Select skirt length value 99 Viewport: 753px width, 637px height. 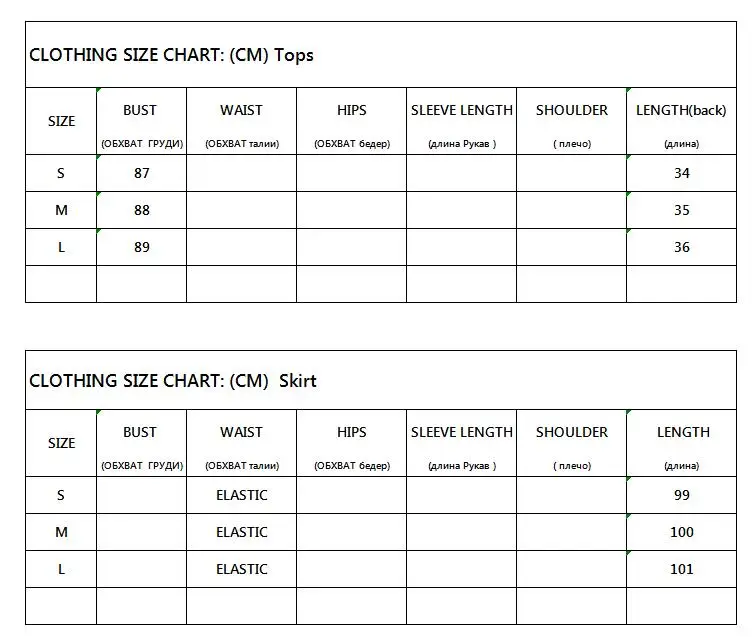(x=681, y=495)
